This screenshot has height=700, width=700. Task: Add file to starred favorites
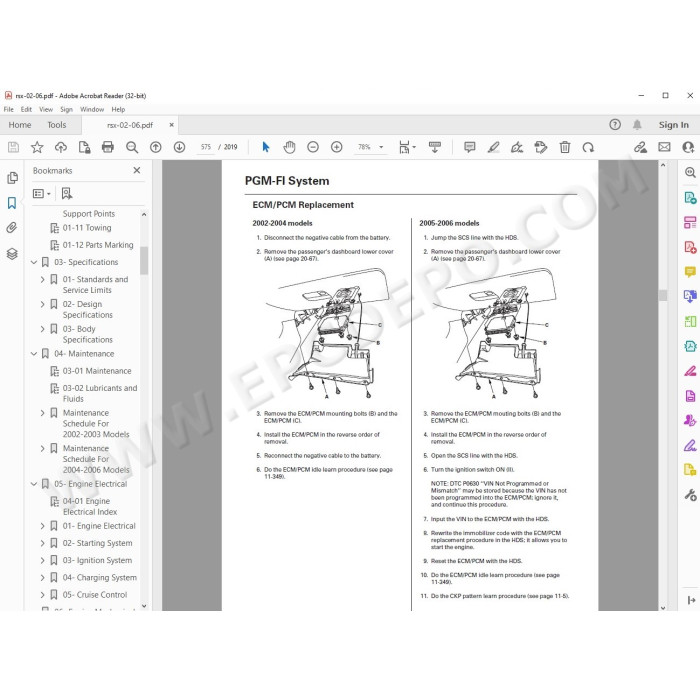pos(37,147)
